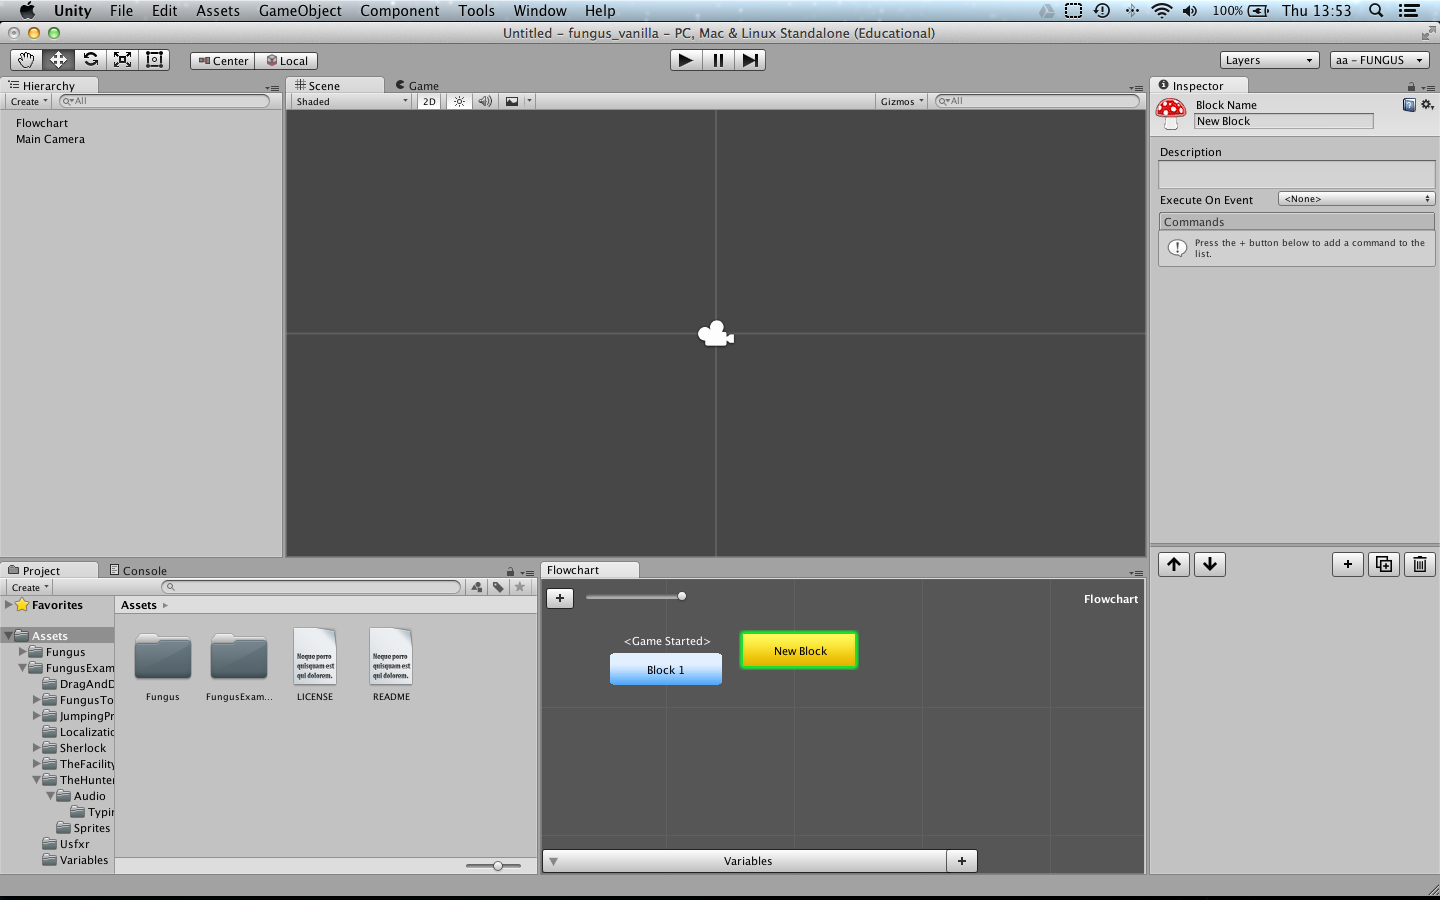The height and width of the screenshot is (900, 1440).
Task: Expand the Favorites tree item
Action: pyautogui.click(x=9, y=605)
